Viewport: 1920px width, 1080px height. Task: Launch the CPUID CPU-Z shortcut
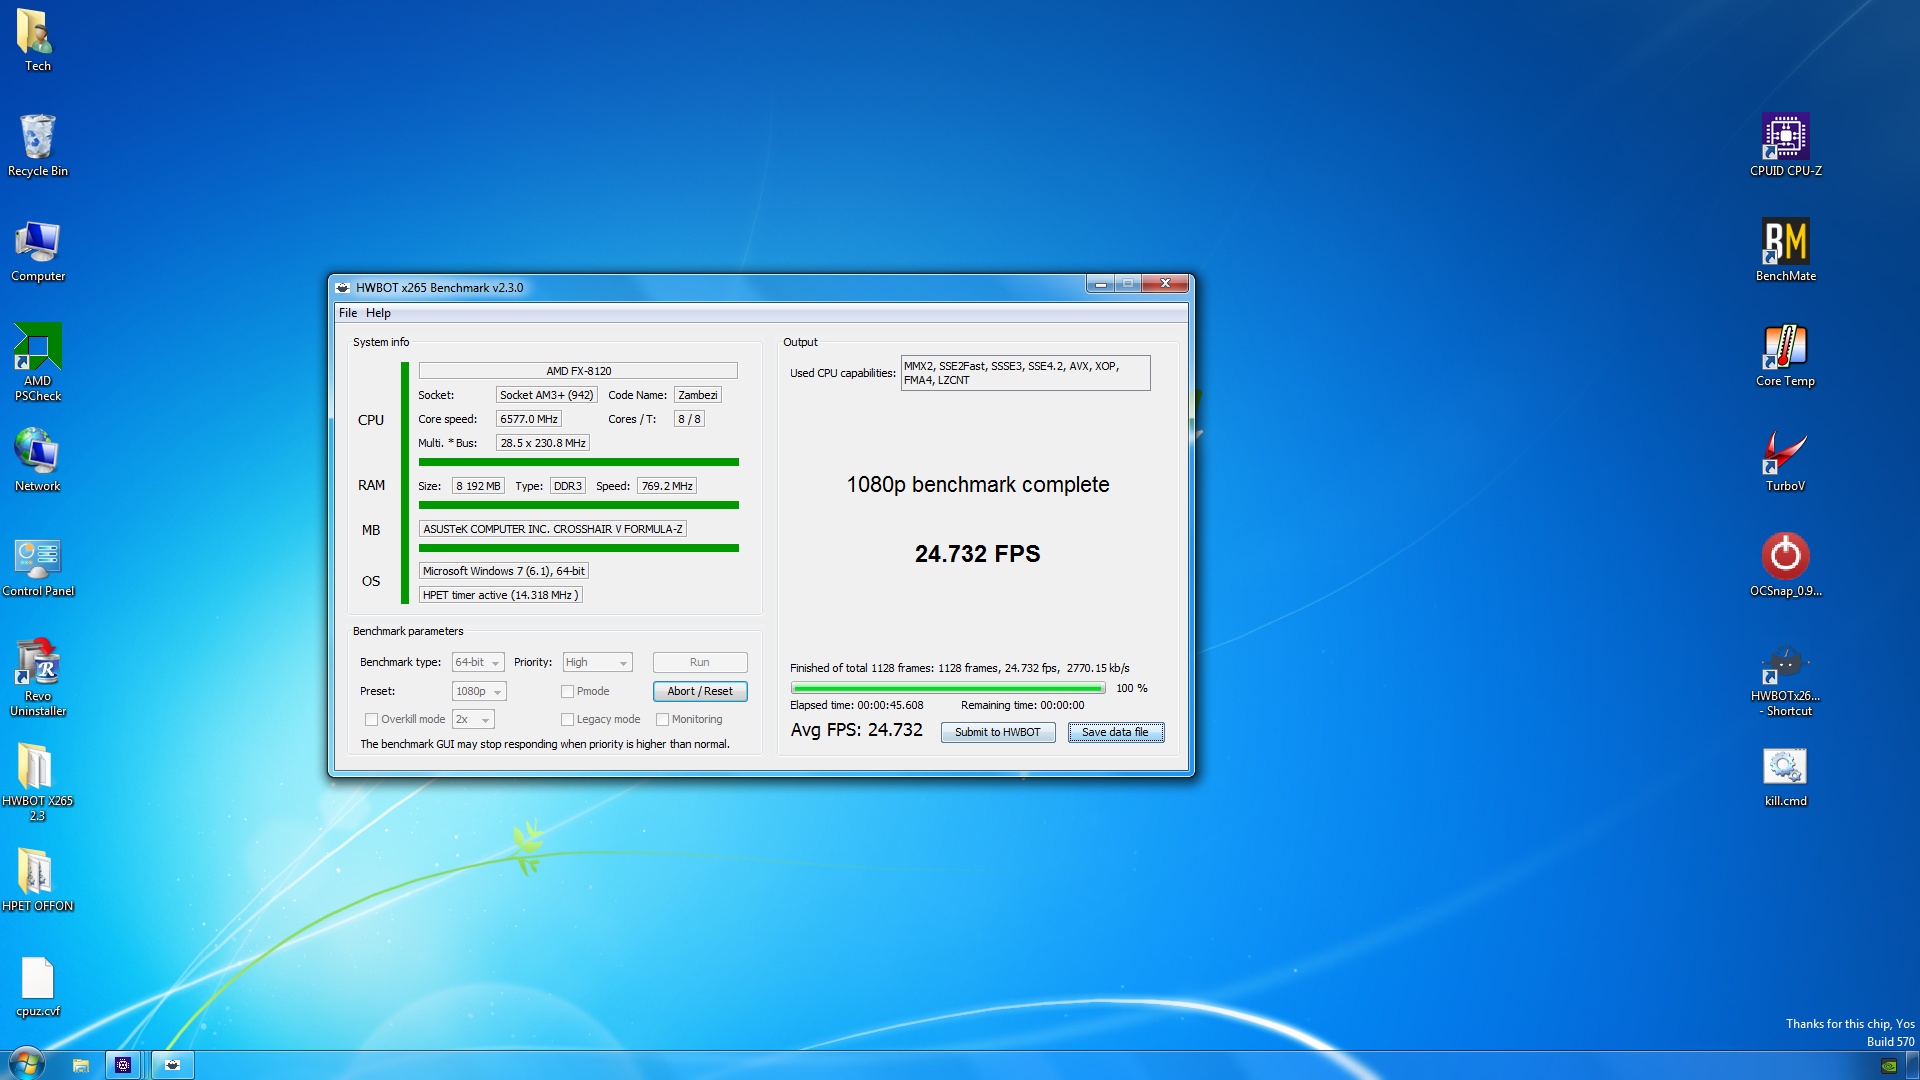click(x=1785, y=145)
